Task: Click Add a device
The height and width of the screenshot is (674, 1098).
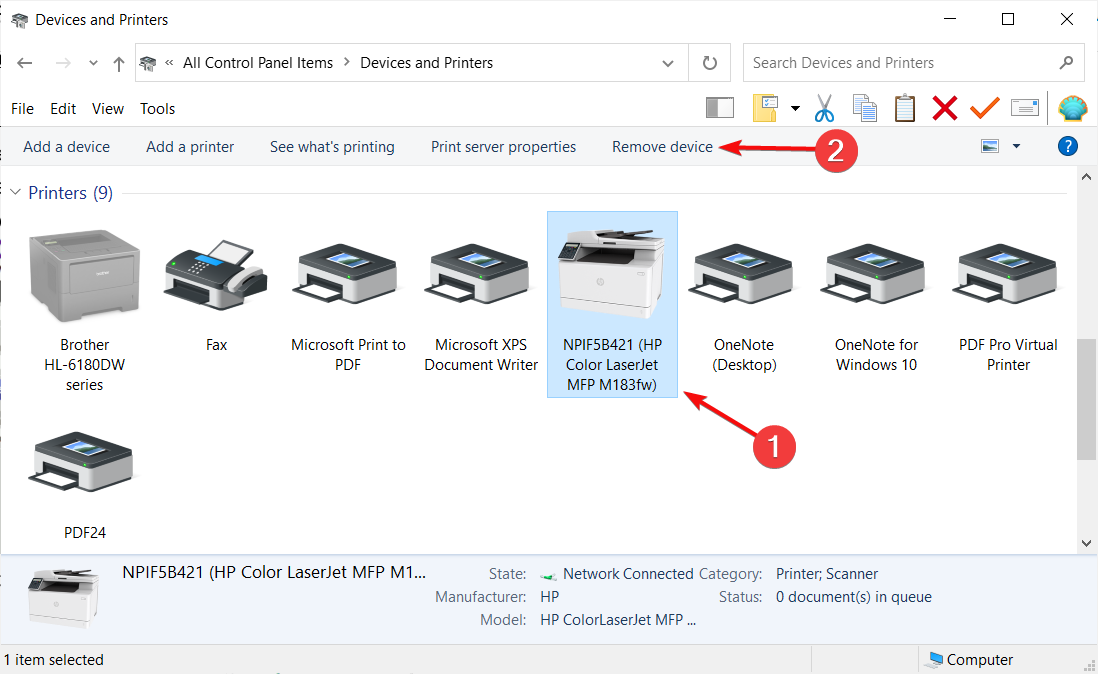Action: click(x=67, y=147)
